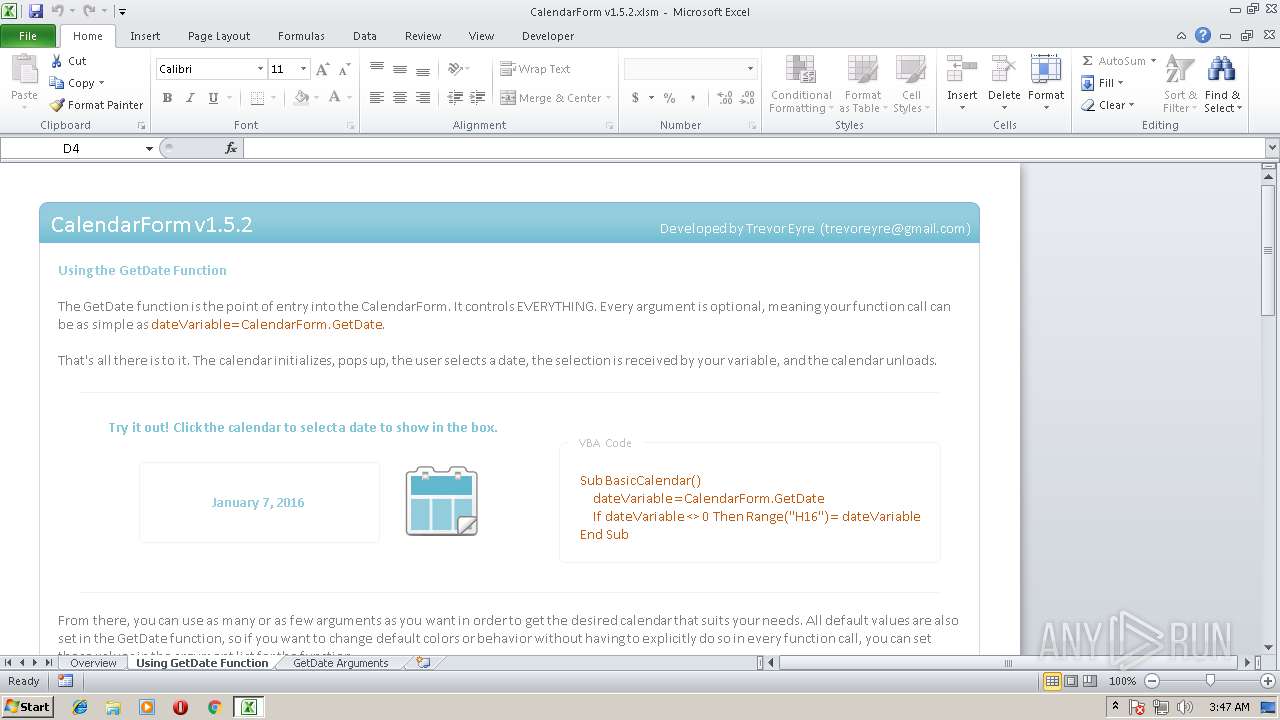Center text horizontally
The height and width of the screenshot is (720, 1280).
[x=400, y=98]
